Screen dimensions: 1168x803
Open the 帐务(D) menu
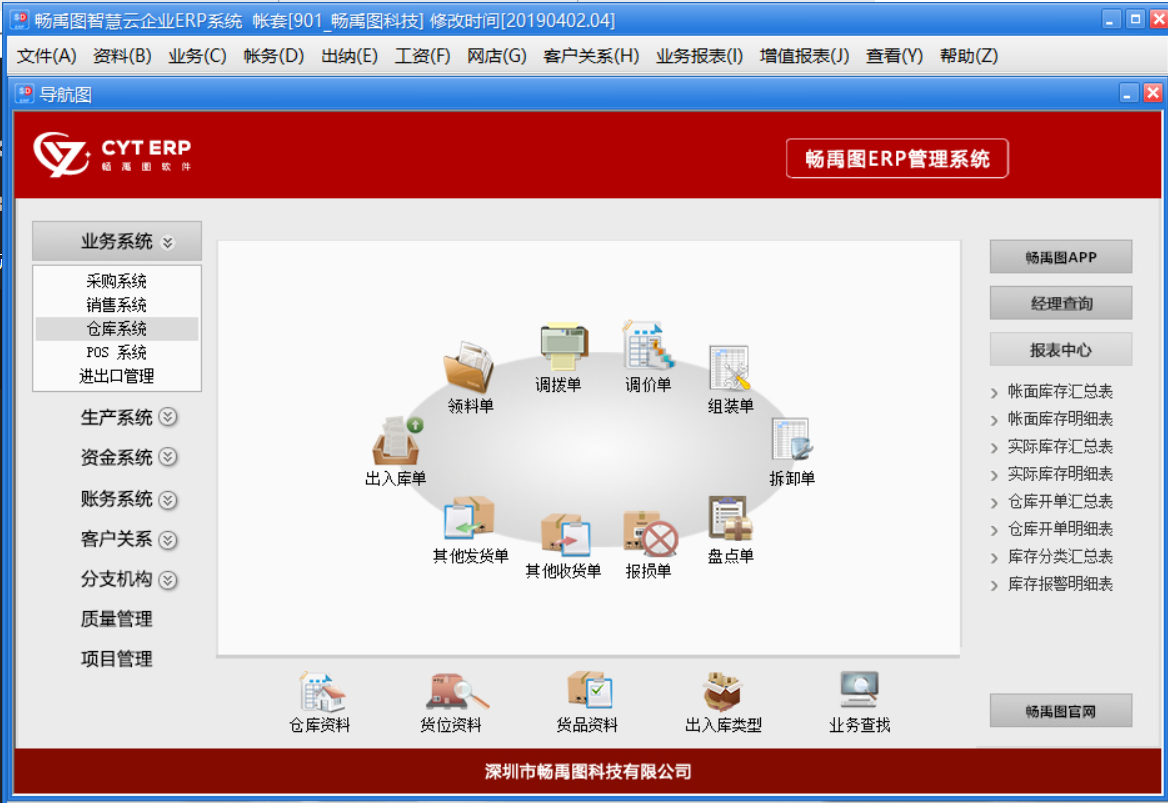tap(273, 56)
